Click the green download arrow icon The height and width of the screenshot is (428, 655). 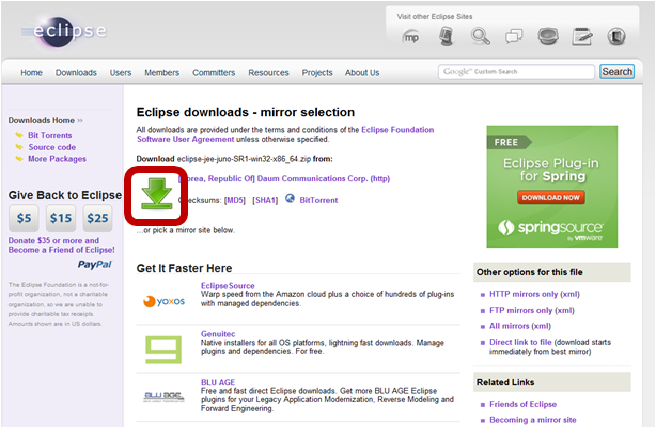coord(157,193)
